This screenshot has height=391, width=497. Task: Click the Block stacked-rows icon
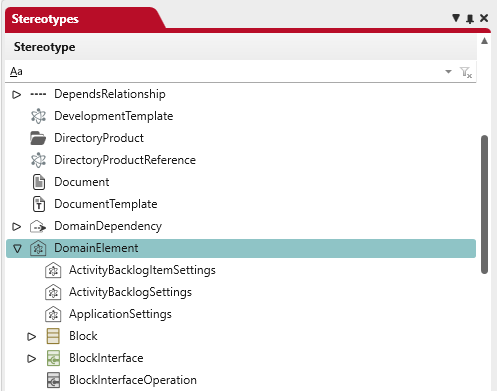point(53,336)
